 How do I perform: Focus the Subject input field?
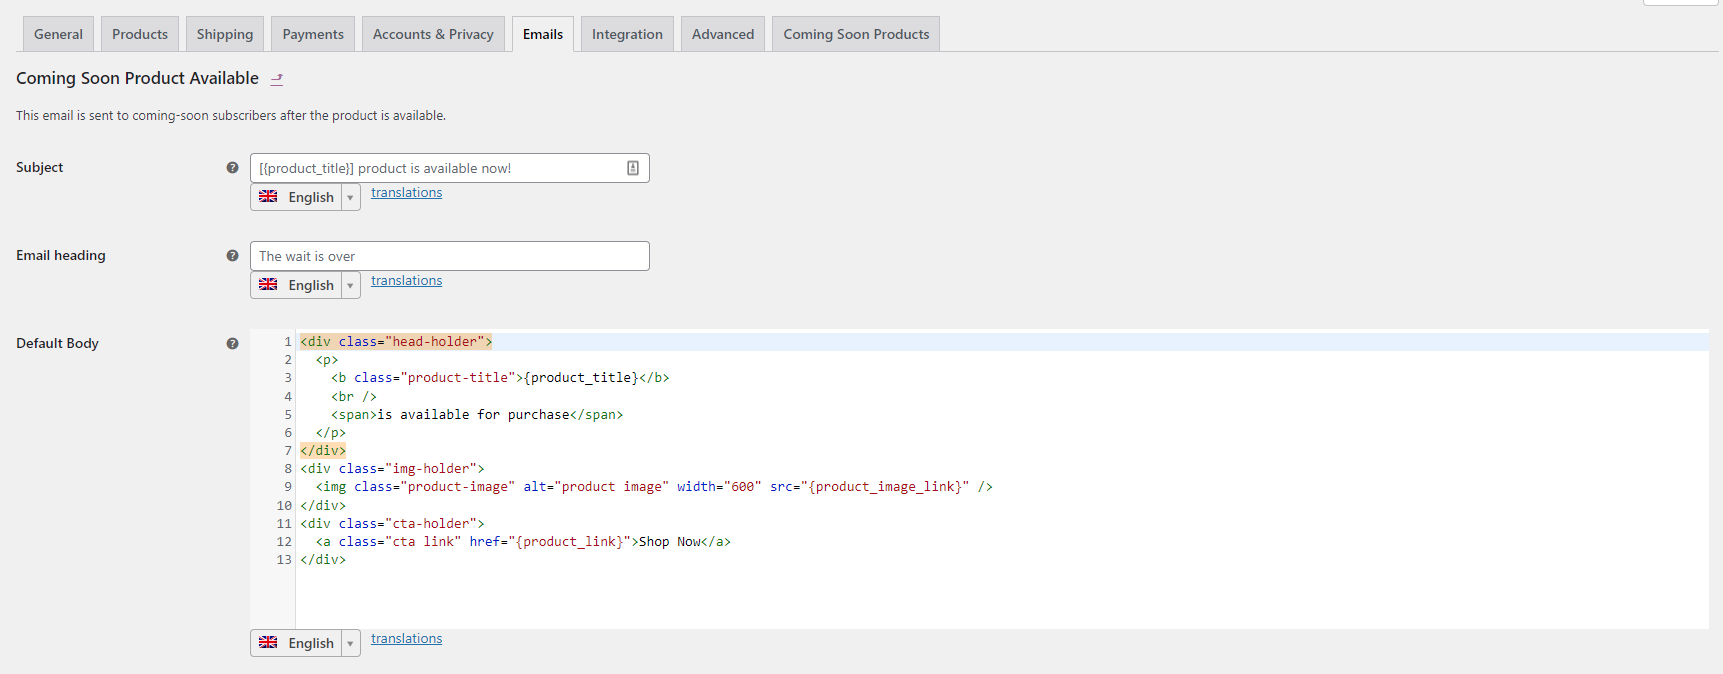450,168
